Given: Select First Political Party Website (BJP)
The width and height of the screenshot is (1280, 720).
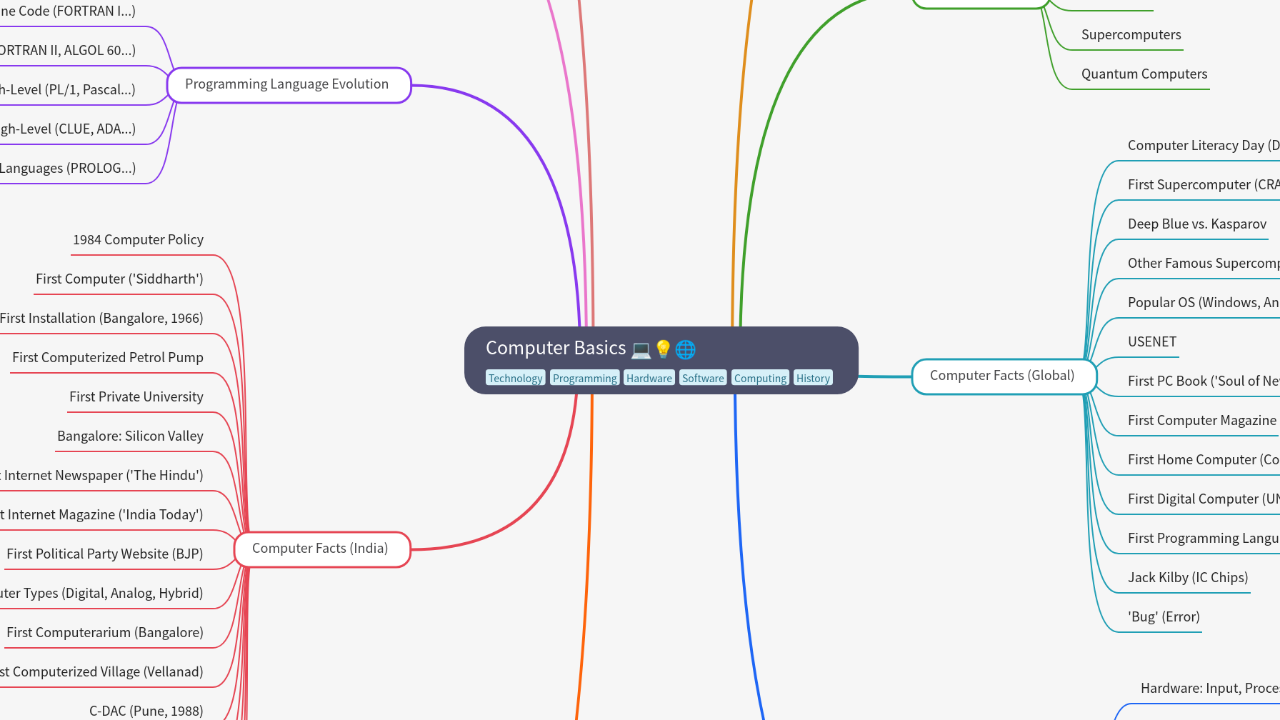Looking at the screenshot, I should point(104,554).
